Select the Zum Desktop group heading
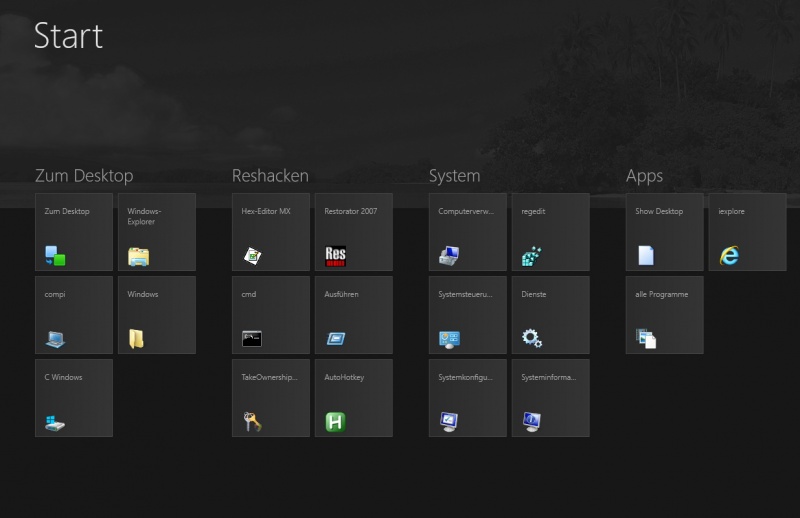Image resolution: width=800 pixels, height=518 pixels. click(84, 176)
